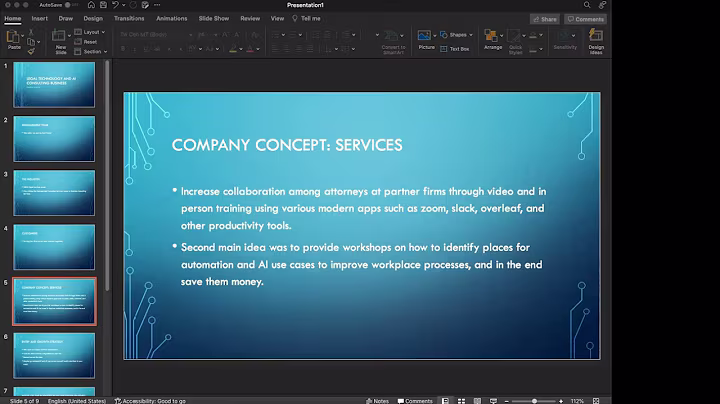Select slide 1 thumbnail
The height and width of the screenshot is (404, 720).
click(54, 84)
